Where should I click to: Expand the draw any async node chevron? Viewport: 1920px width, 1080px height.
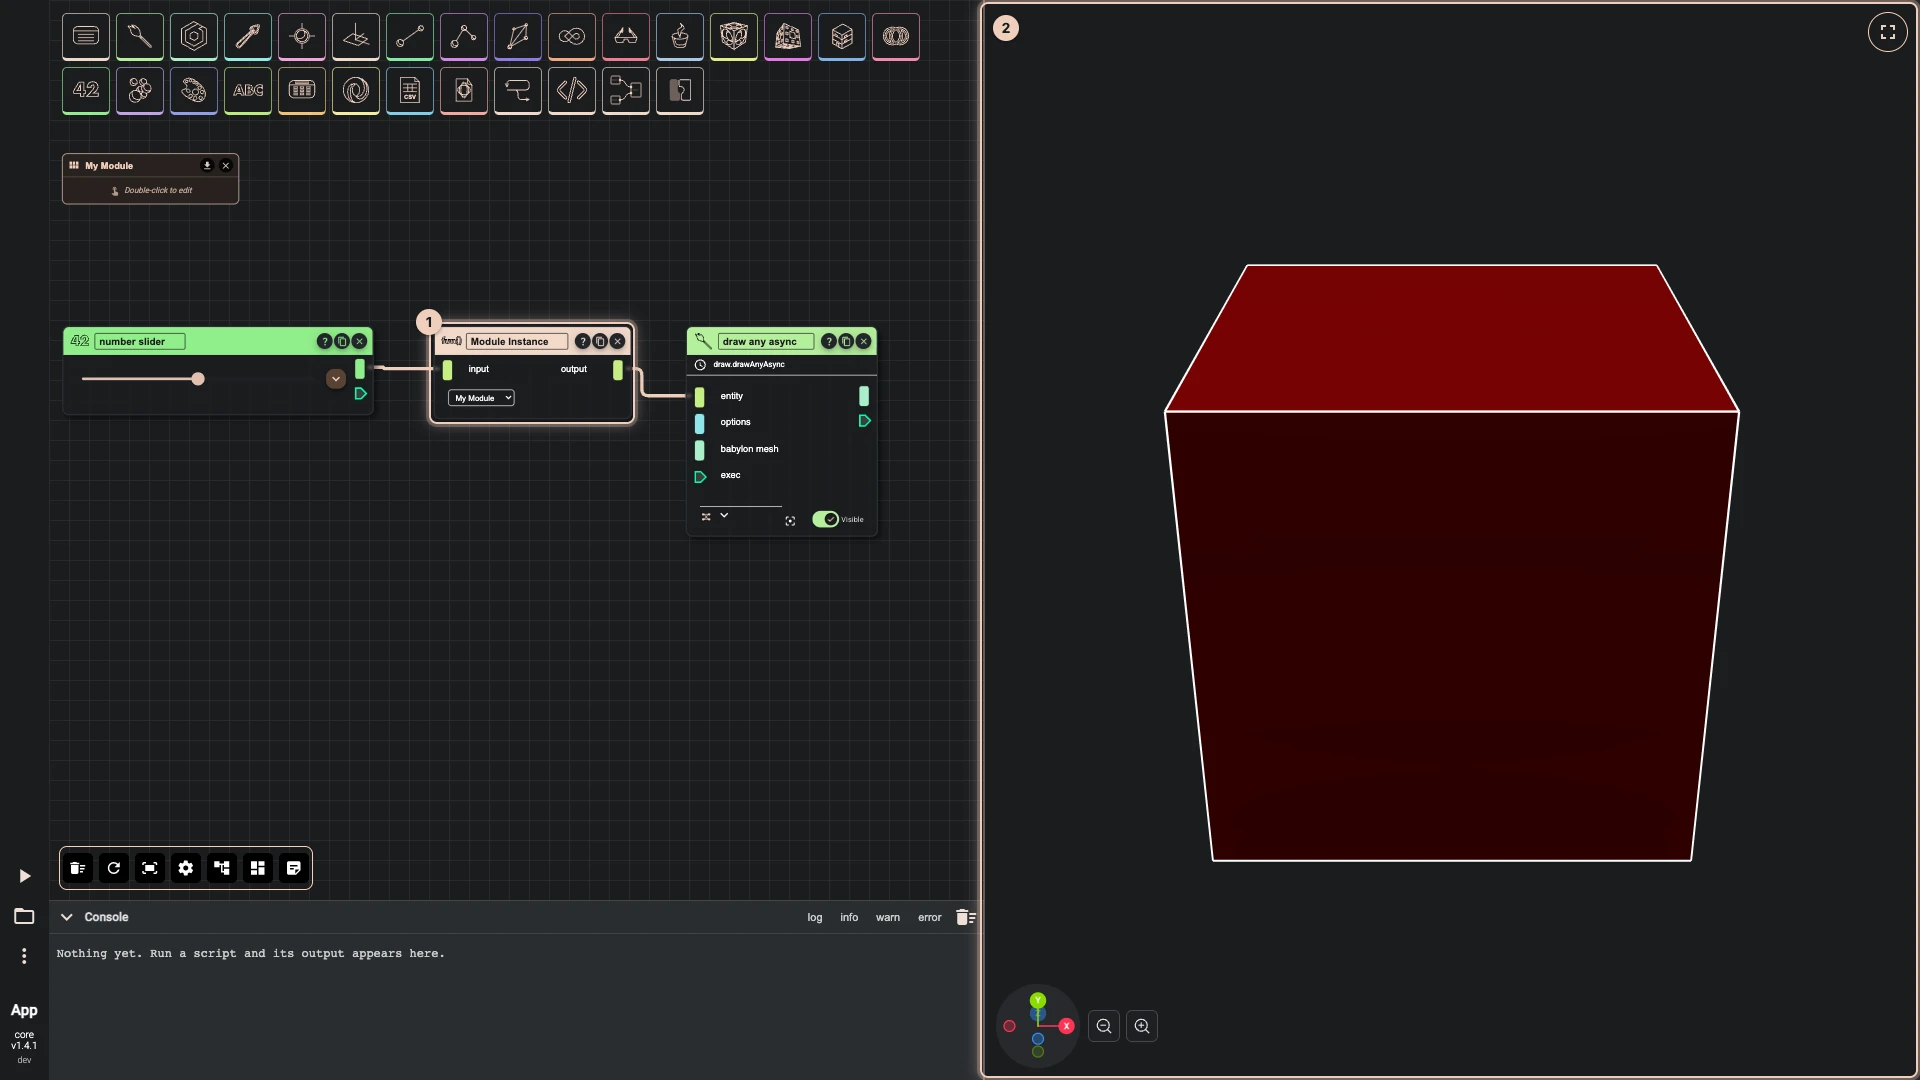pyautogui.click(x=724, y=515)
